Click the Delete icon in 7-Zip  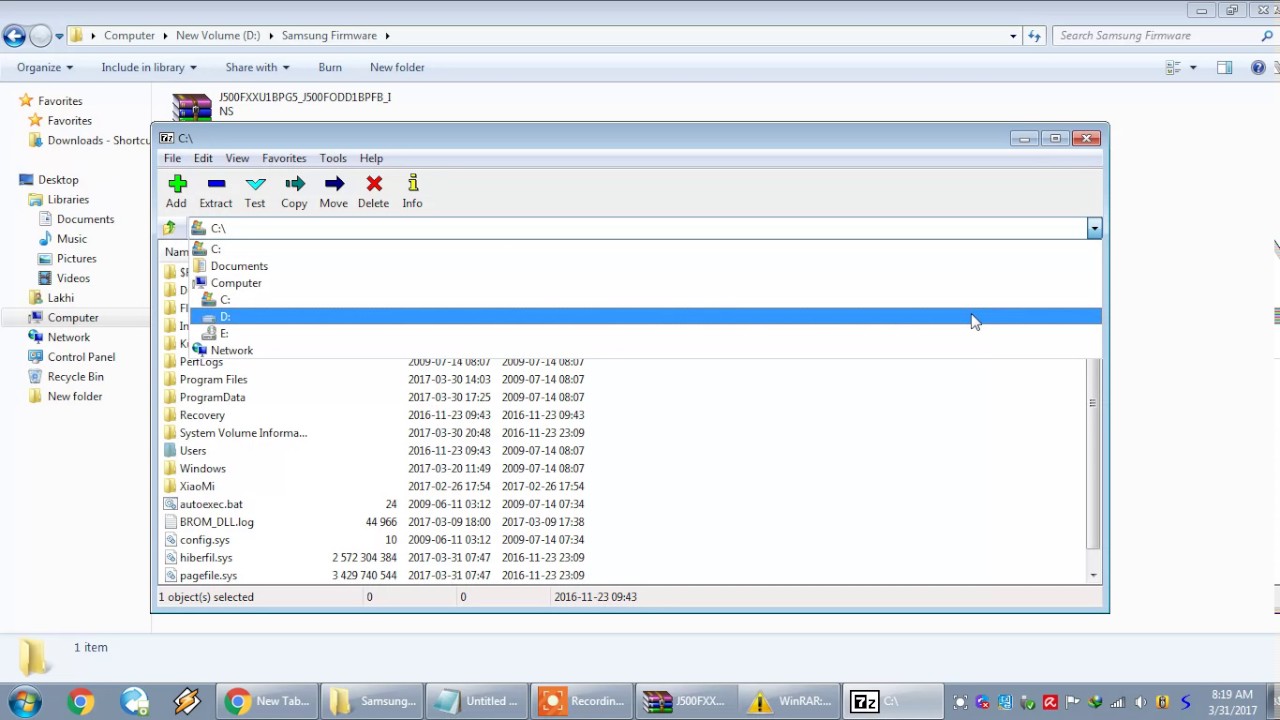372,190
